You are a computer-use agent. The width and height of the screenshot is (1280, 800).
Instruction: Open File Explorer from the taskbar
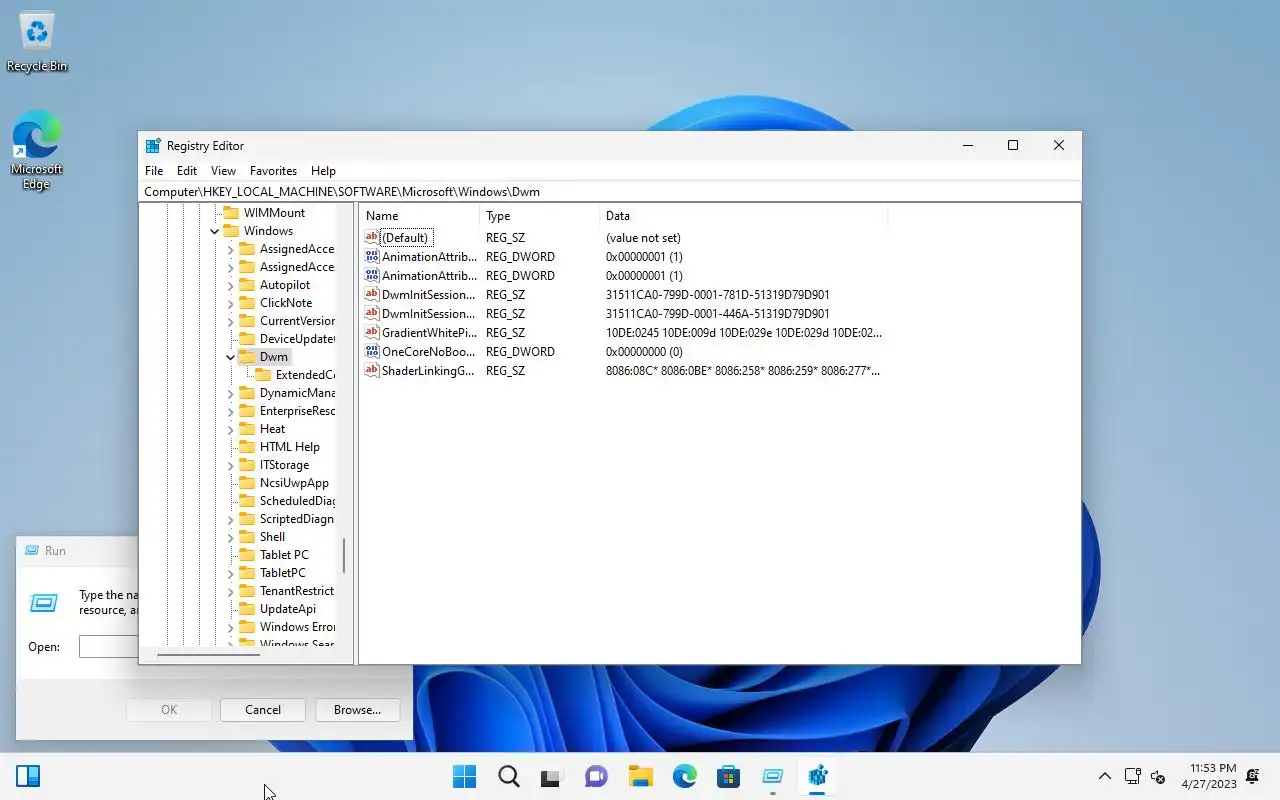pyautogui.click(x=641, y=776)
